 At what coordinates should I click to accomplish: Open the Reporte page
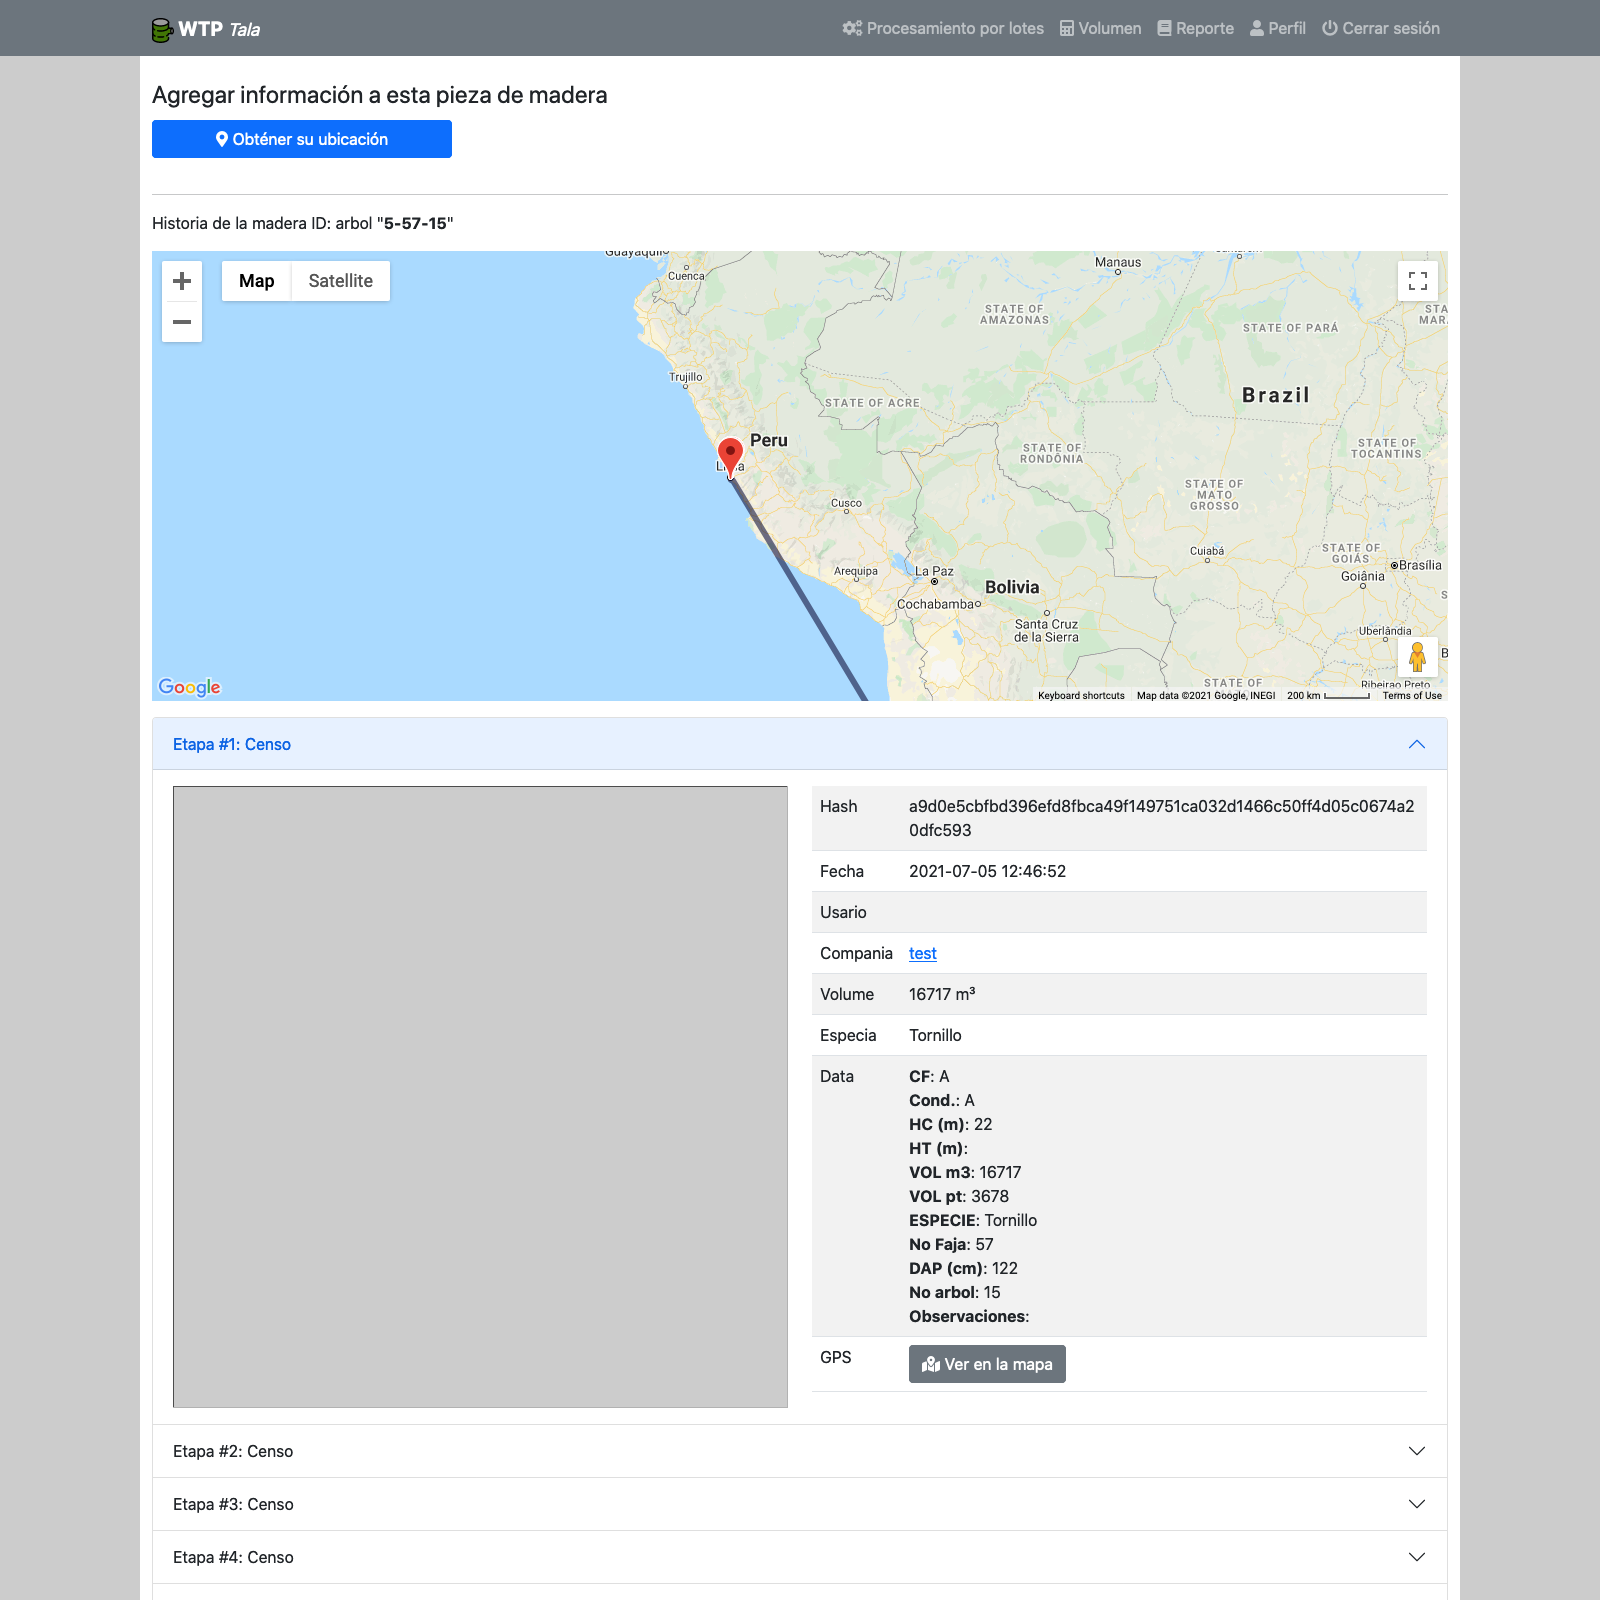pyautogui.click(x=1195, y=28)
